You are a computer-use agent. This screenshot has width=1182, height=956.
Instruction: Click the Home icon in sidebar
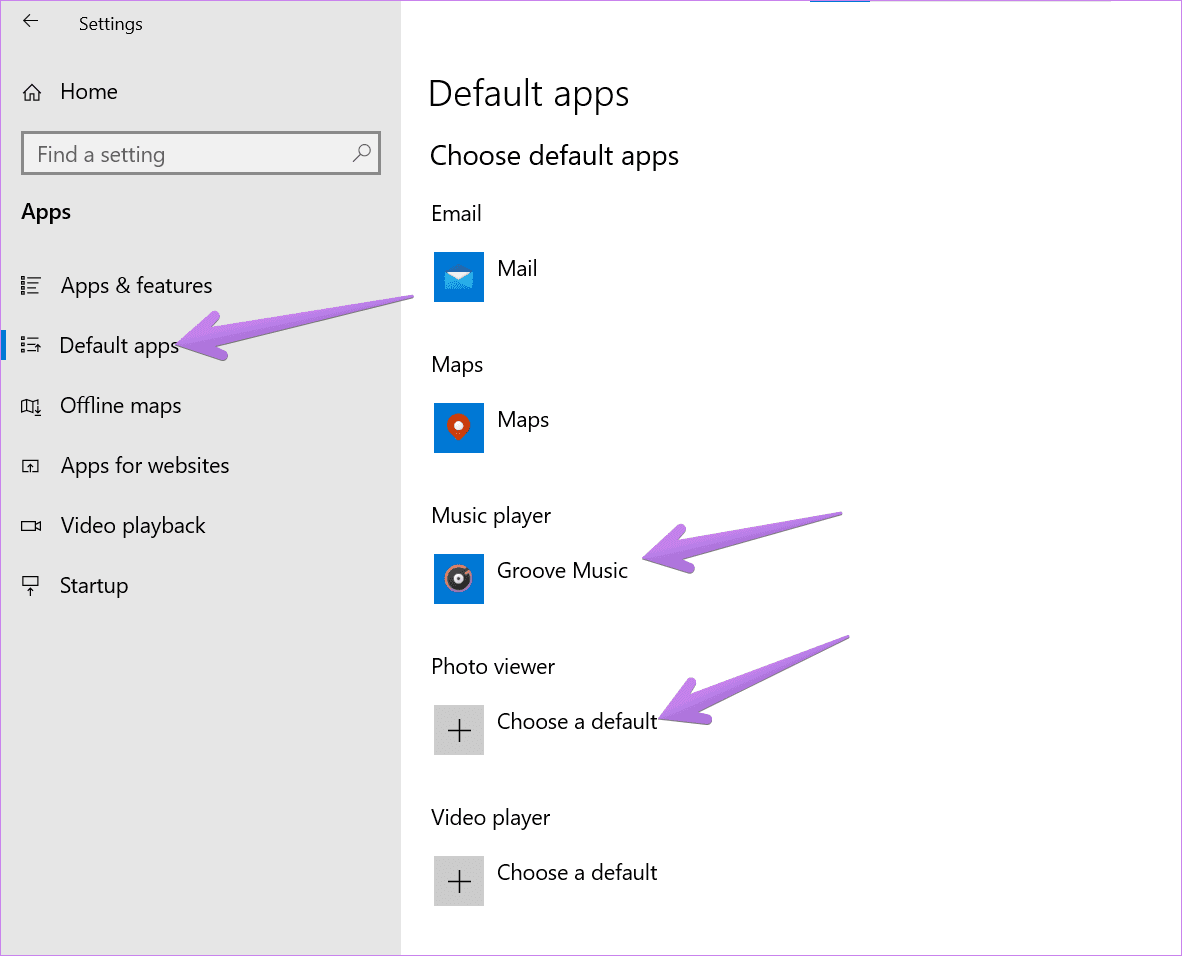click(x=32, y=93)
